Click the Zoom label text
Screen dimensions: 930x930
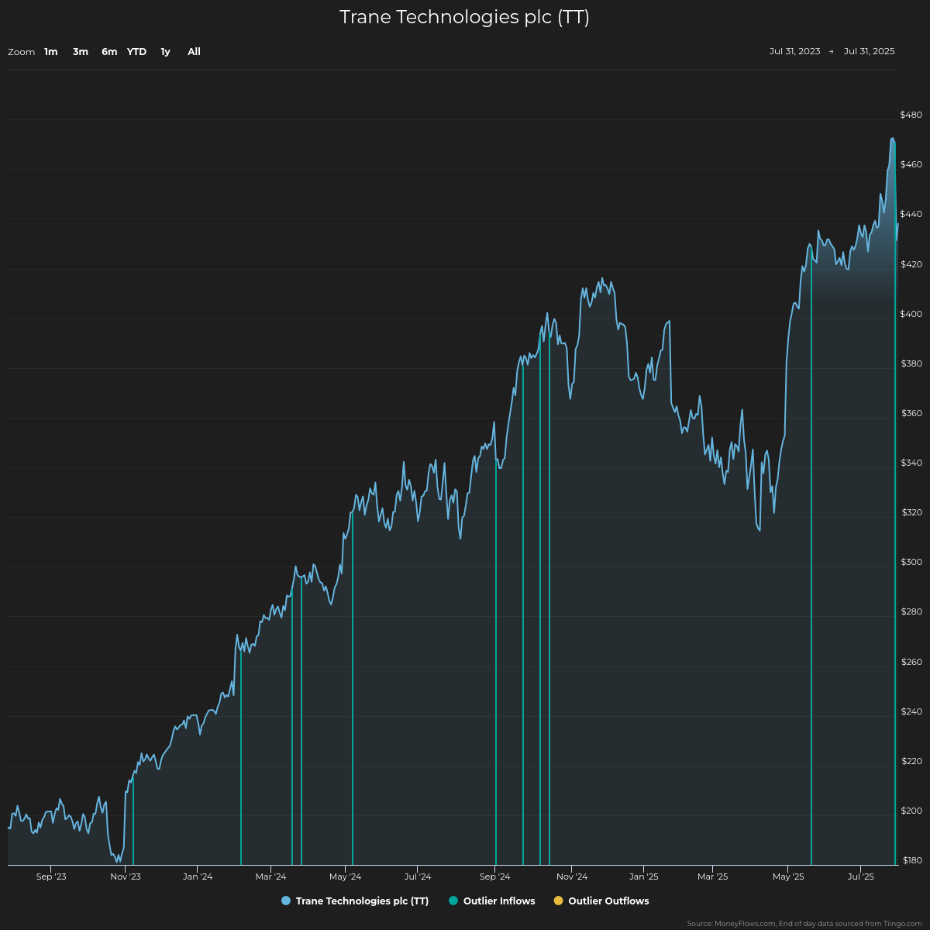pyautogui.click(x=21, y=52)
